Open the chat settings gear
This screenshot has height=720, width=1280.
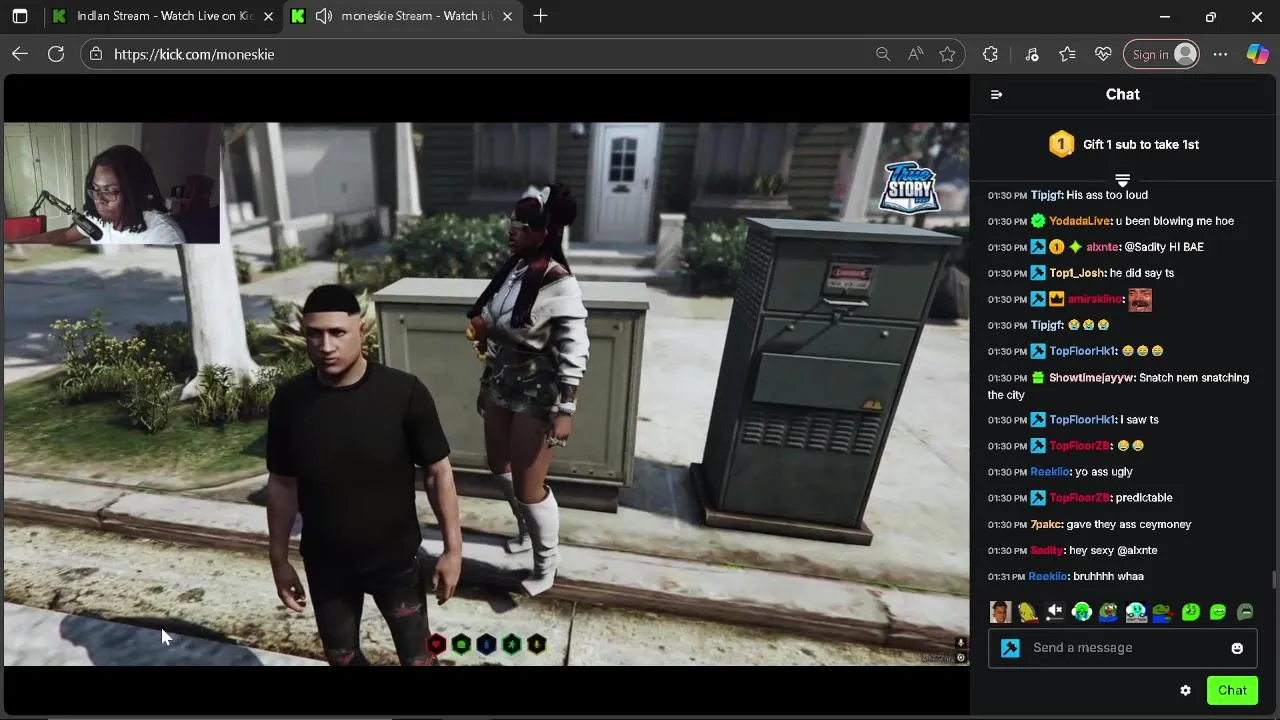click(x=1185, y=690)
